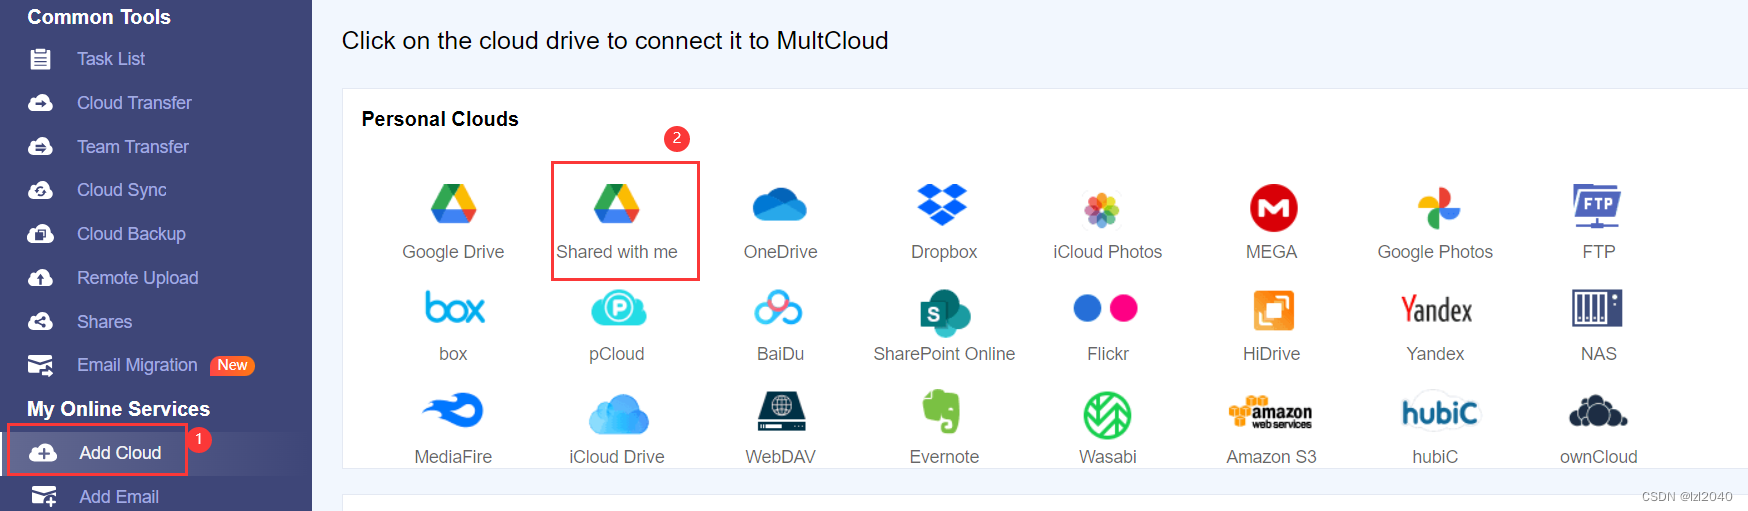Select the box logo icon
Viewport: 1748px width, 511px height.
[x=455, y=308]
